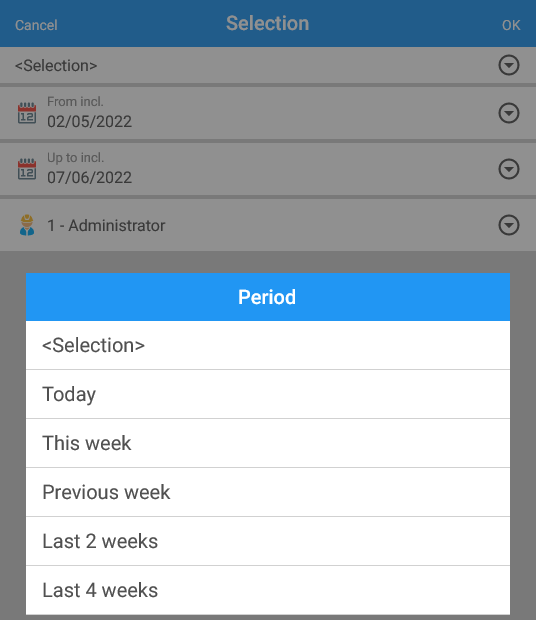
Task: Expand the <Selection> dropdown arrow in the top row
Action: click(508, 65)
